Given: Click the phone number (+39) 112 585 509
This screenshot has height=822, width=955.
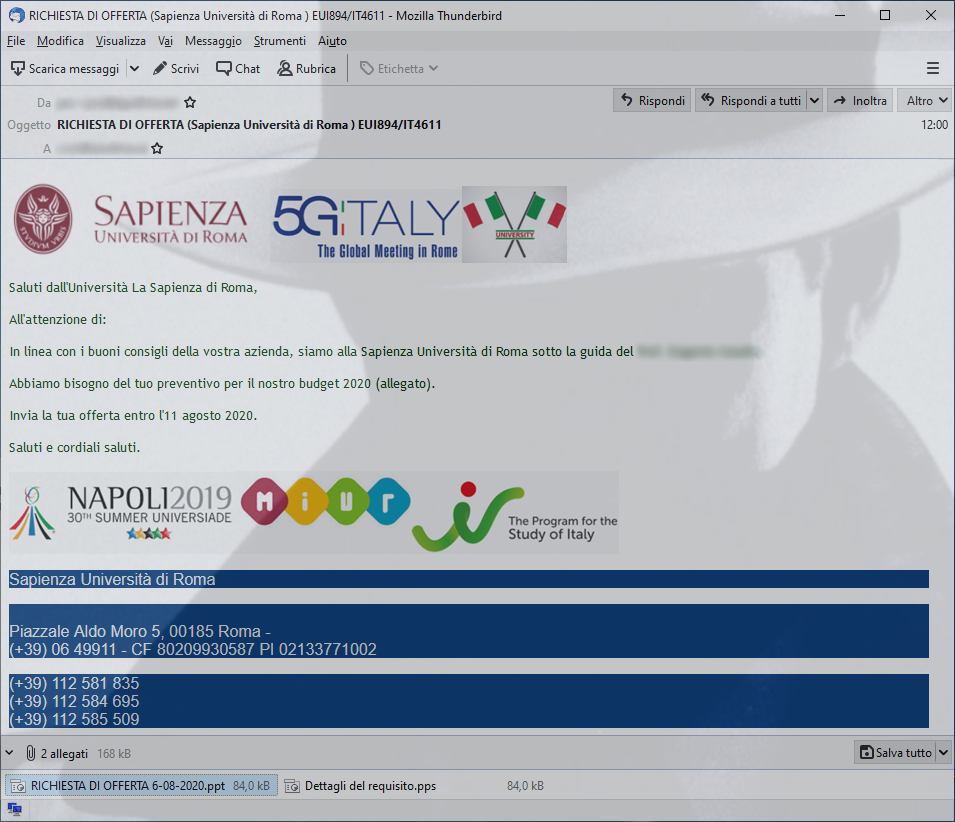Looking at the screenshot, I should click(x=74, y=719).
